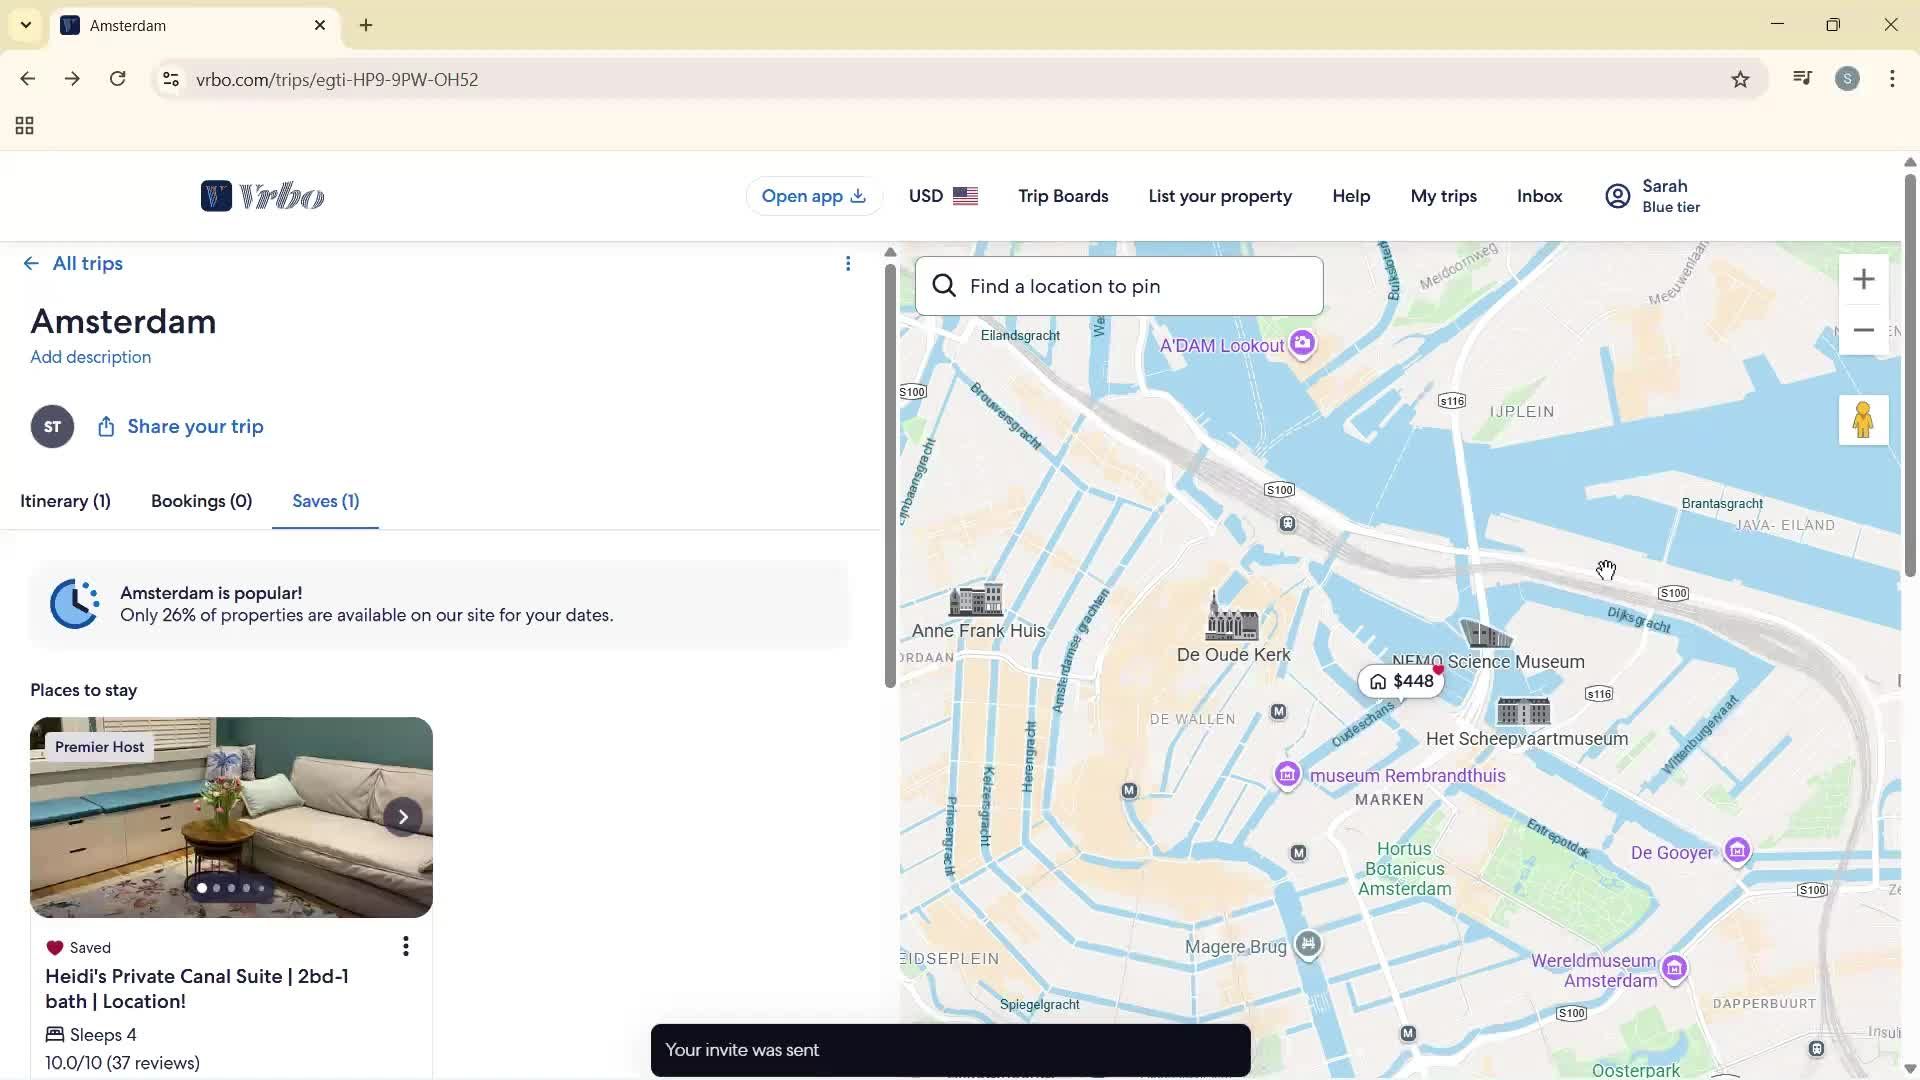Open the account icon next to Sarah

1617,196
